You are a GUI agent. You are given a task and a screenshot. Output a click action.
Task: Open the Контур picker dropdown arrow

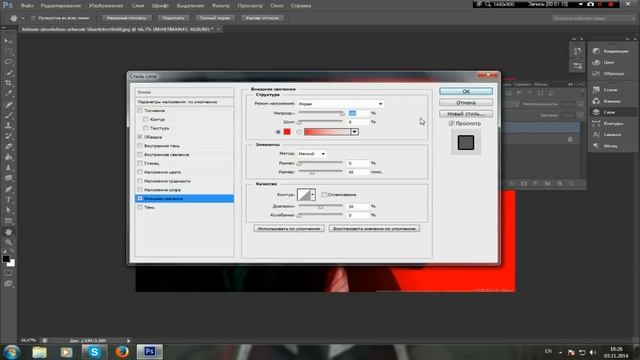(x=313, y=195)
